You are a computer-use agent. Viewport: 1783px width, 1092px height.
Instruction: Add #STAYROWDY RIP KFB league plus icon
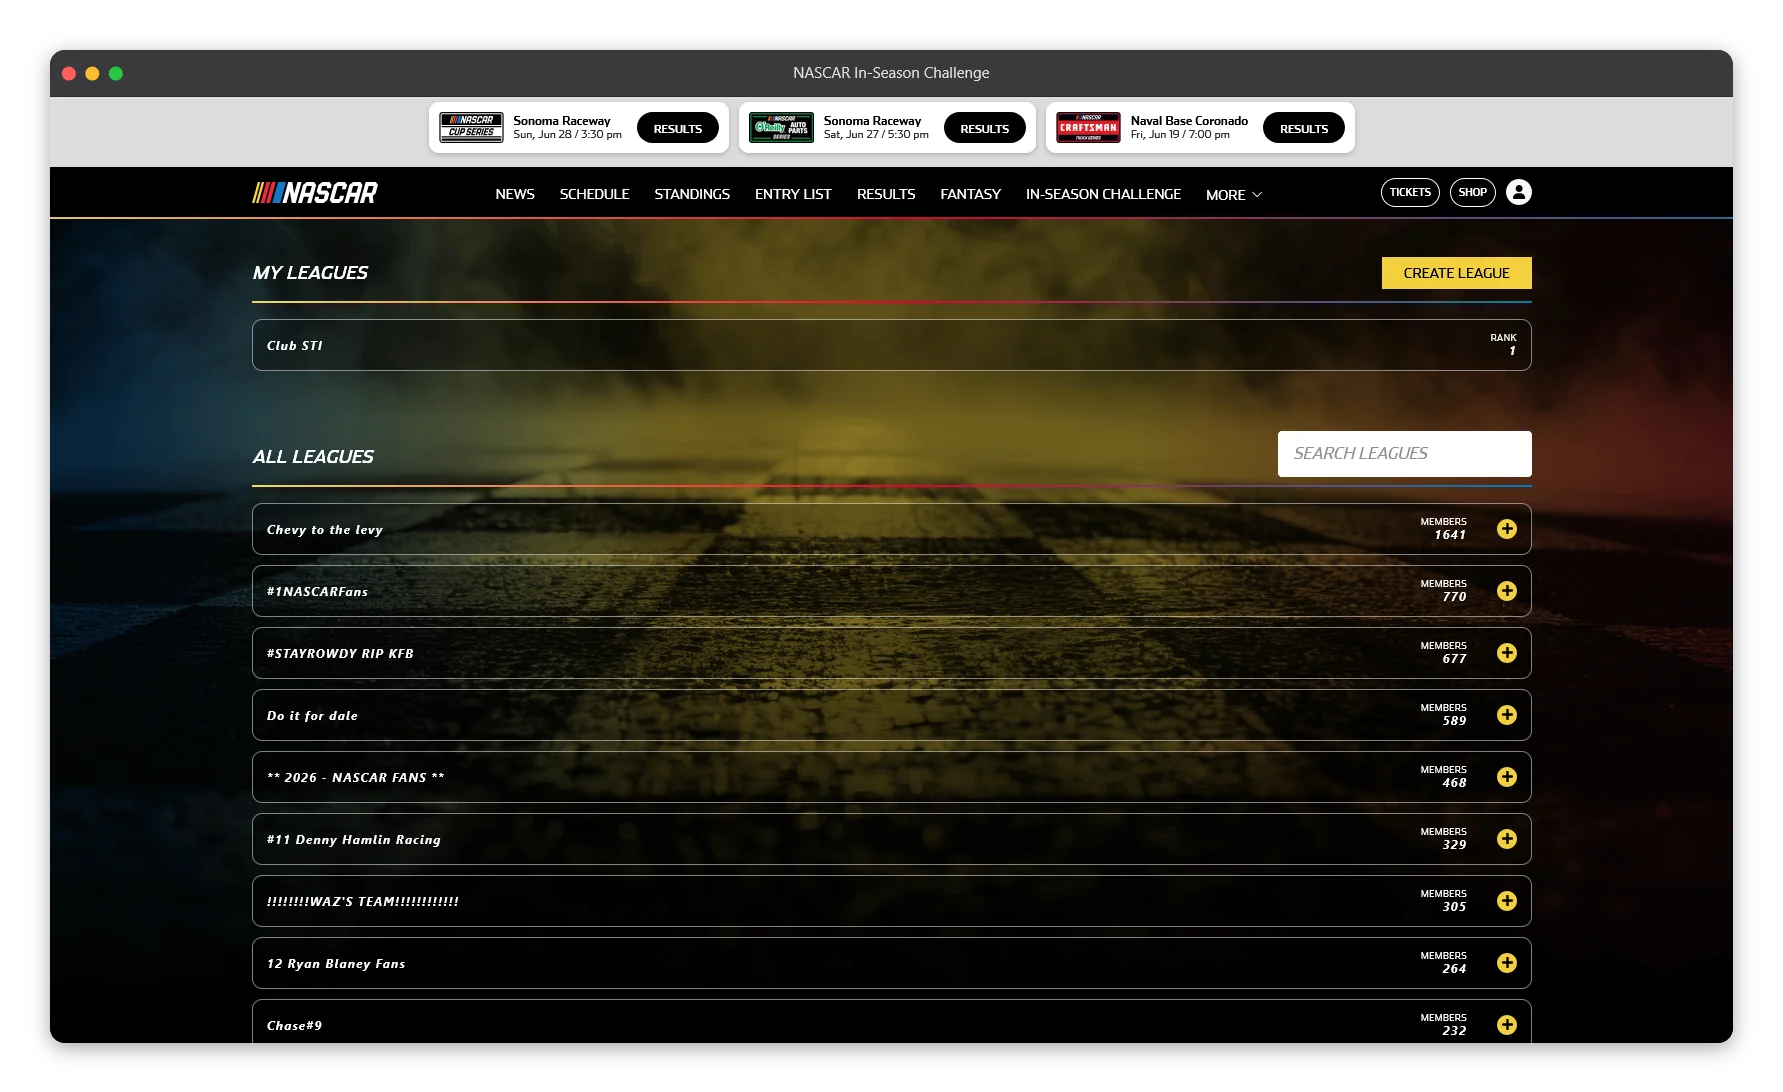pos(1506,653)
